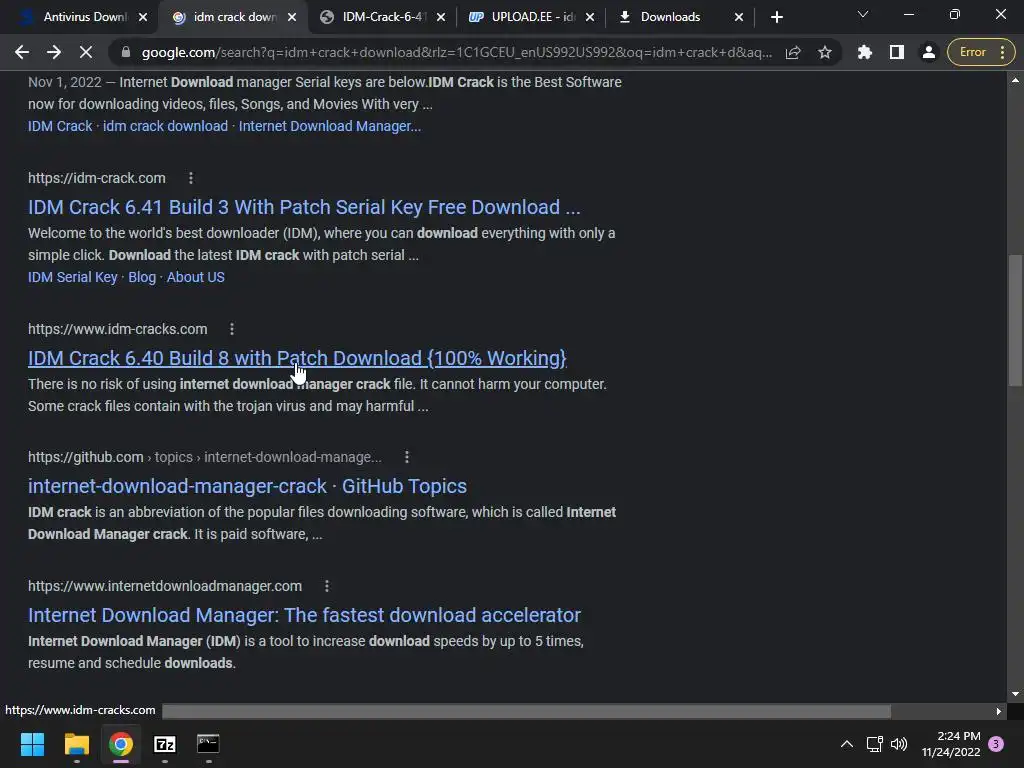
Task: Click the scroll up arrow
Action: click(1015, 80)
